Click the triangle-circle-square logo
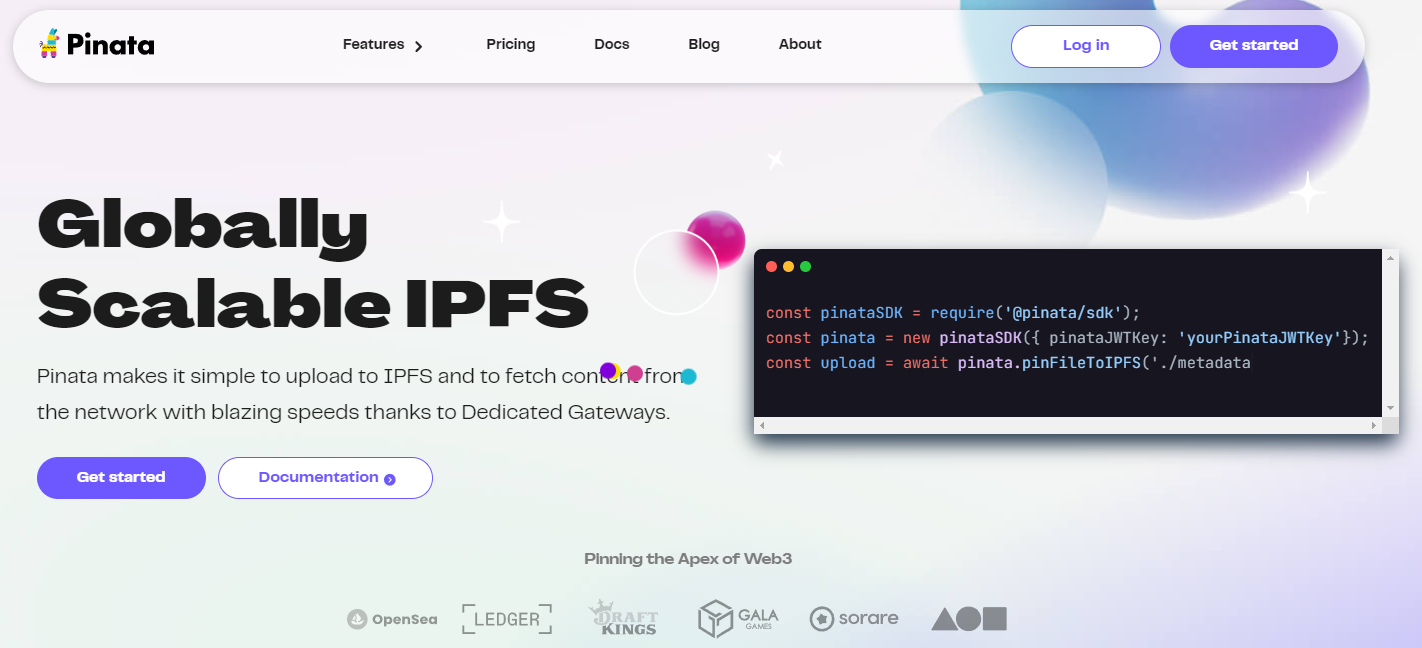 (x=969, y=619)
